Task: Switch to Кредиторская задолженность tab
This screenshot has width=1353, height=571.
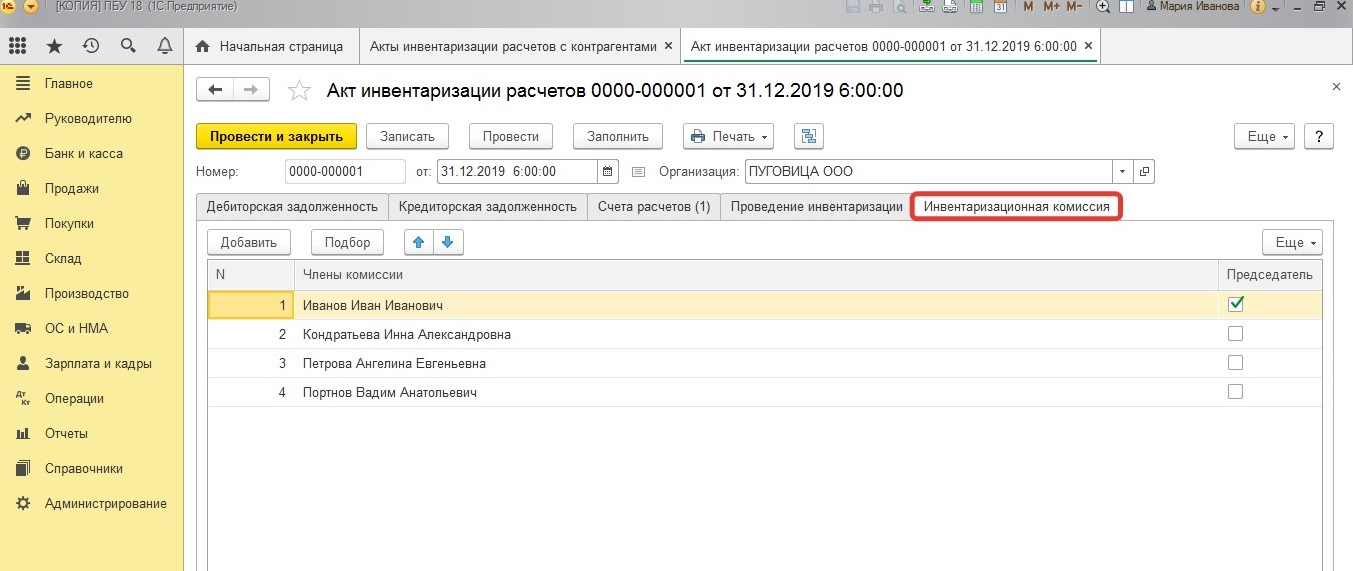Action: [x=487, y=207]
